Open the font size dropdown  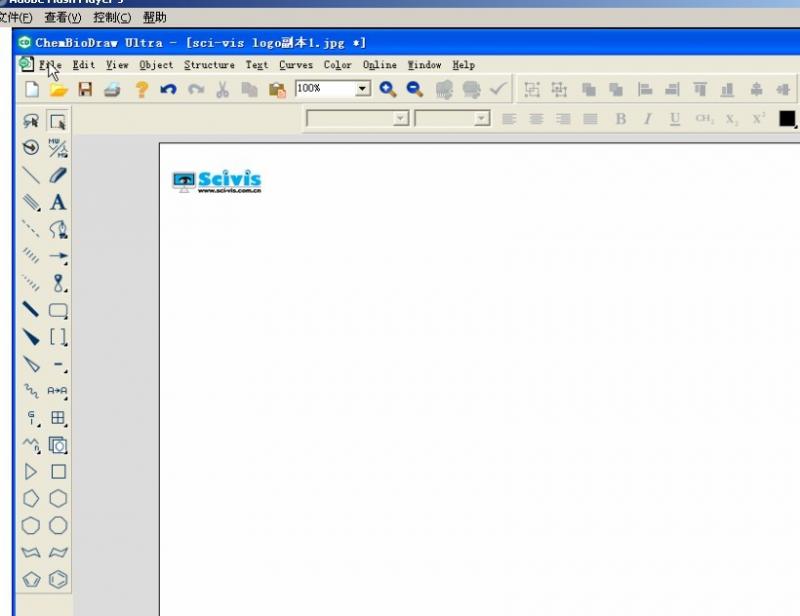coord(481,119)
